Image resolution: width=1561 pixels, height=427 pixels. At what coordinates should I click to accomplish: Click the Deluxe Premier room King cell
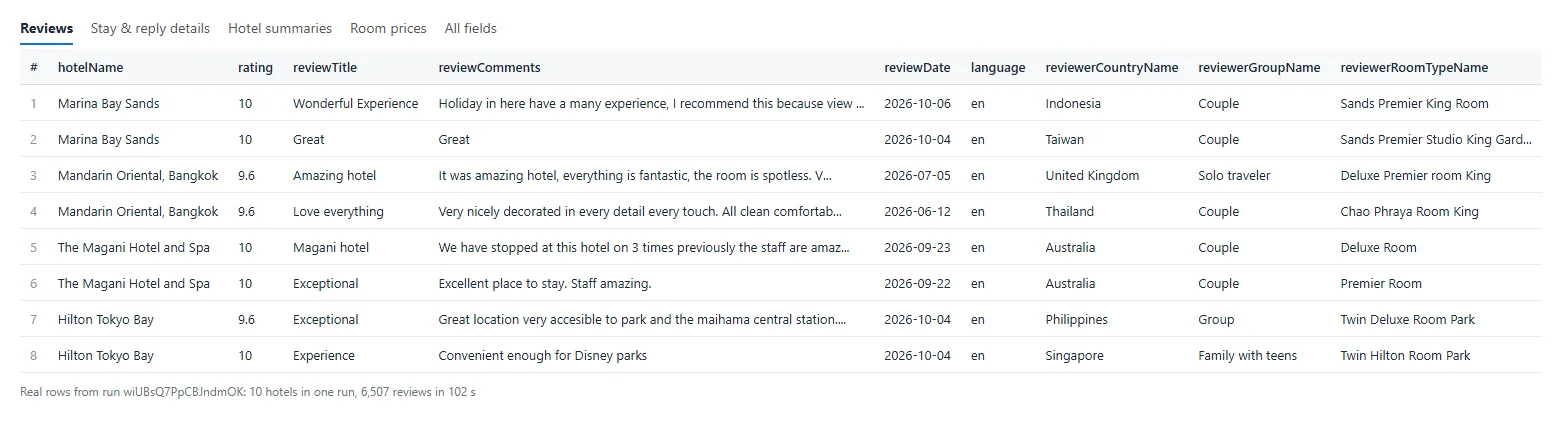click(x=1416, y=176)
